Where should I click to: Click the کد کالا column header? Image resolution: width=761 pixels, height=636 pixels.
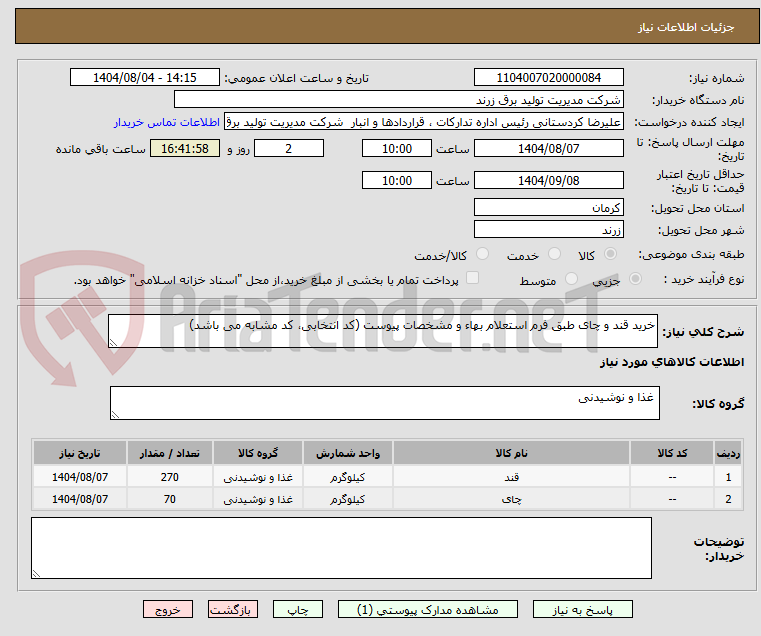(x=672, y=453)
